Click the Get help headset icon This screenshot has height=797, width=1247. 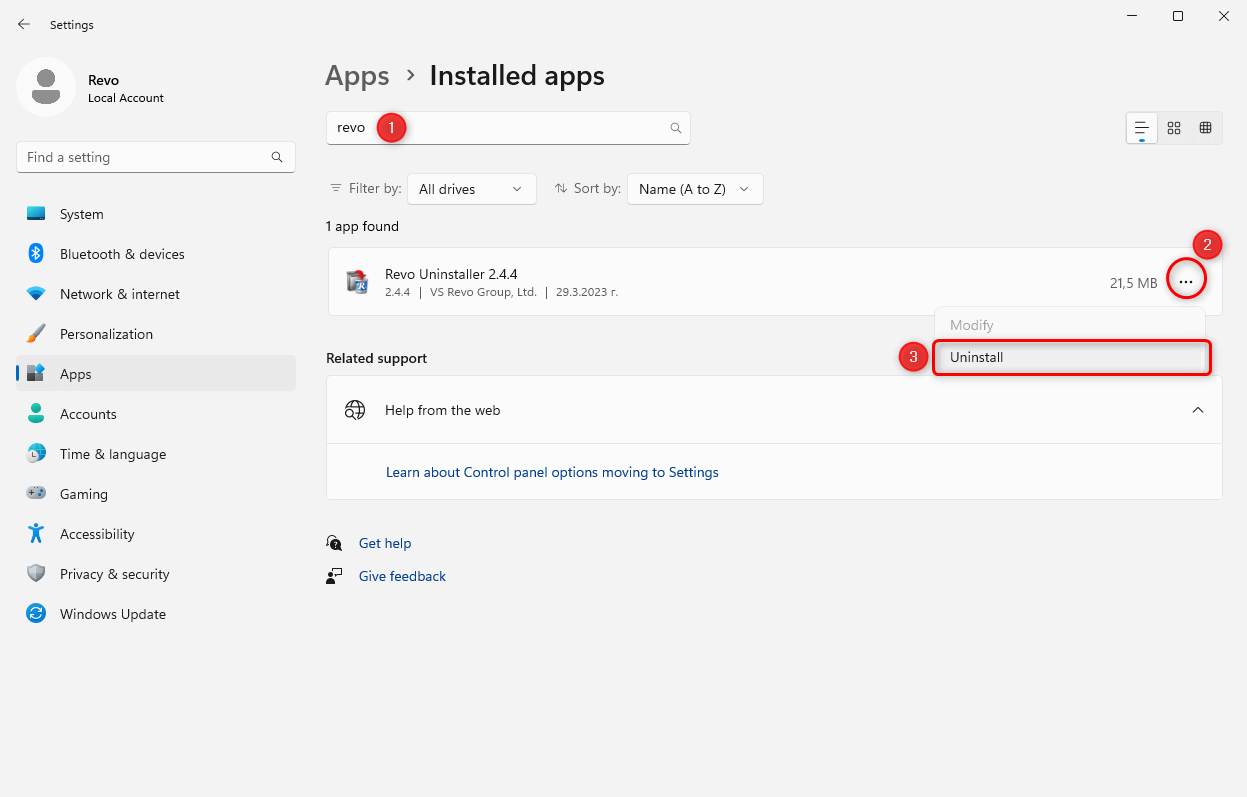(335, 543)
